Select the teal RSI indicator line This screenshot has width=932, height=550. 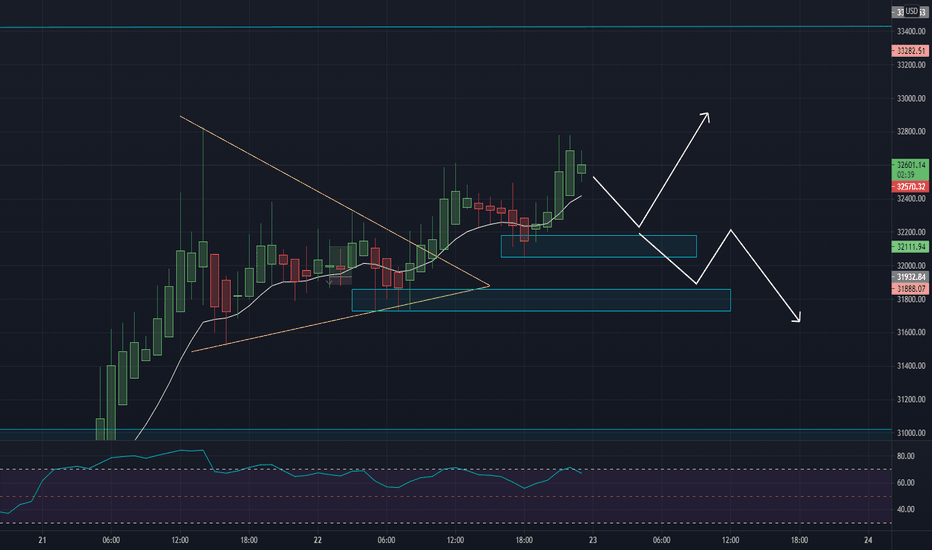click(297, 476)
